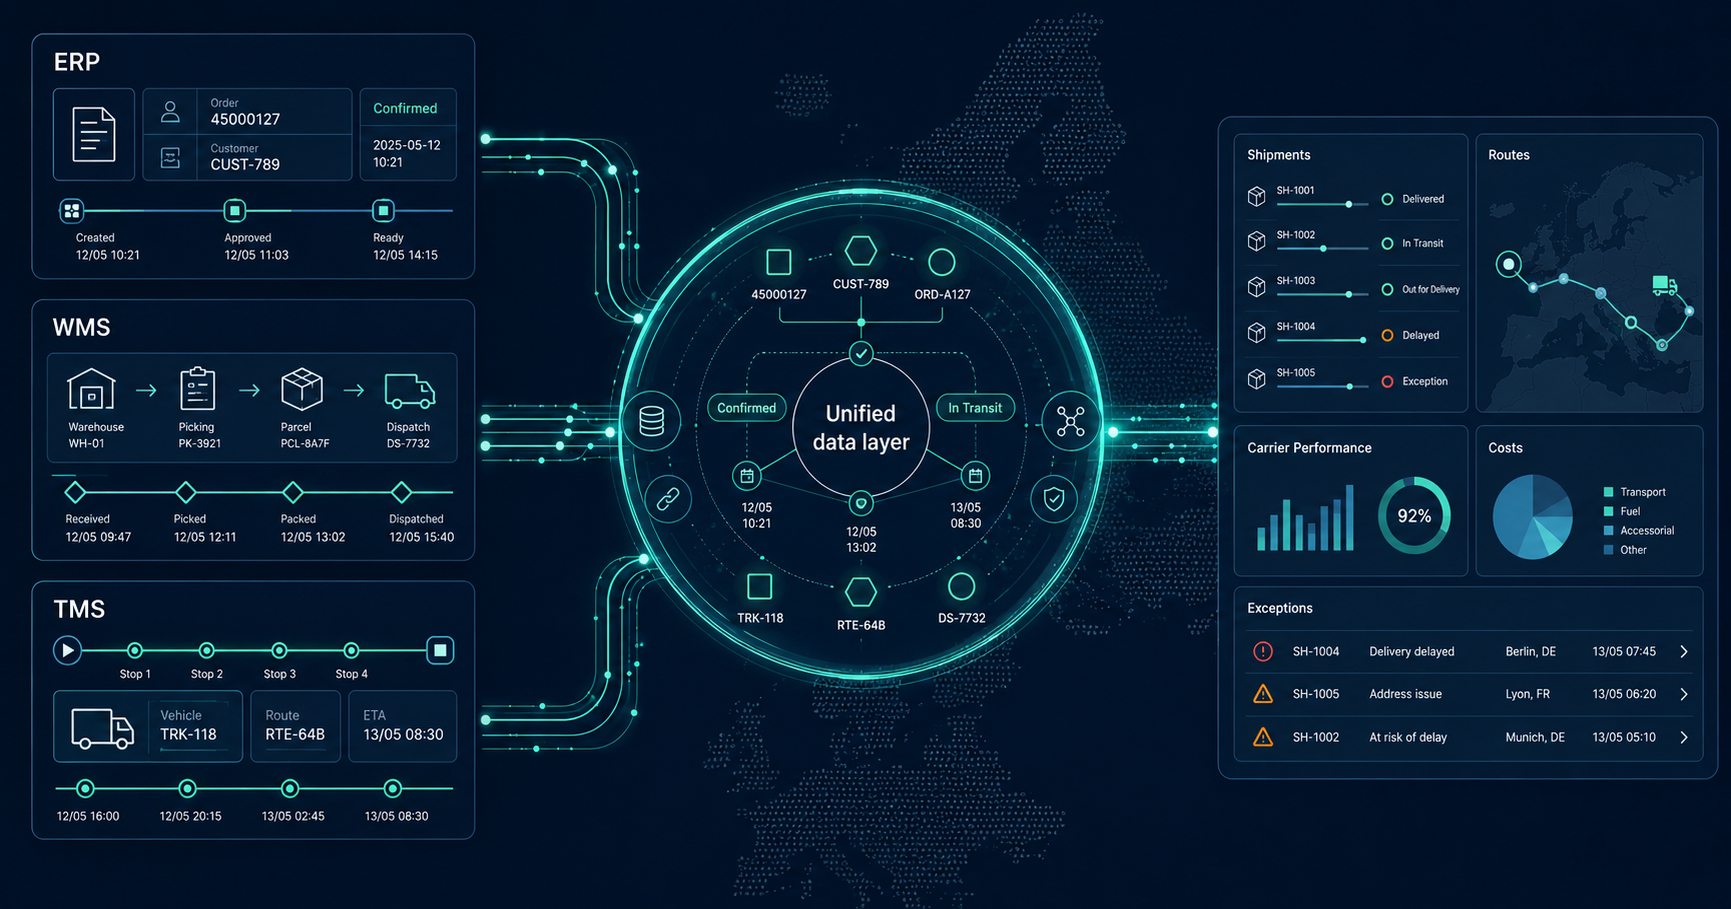This screenshot has height=909, width=1731.
Task: Click the hexagon node labeled CUST-789
Action: tap(861, 251)
